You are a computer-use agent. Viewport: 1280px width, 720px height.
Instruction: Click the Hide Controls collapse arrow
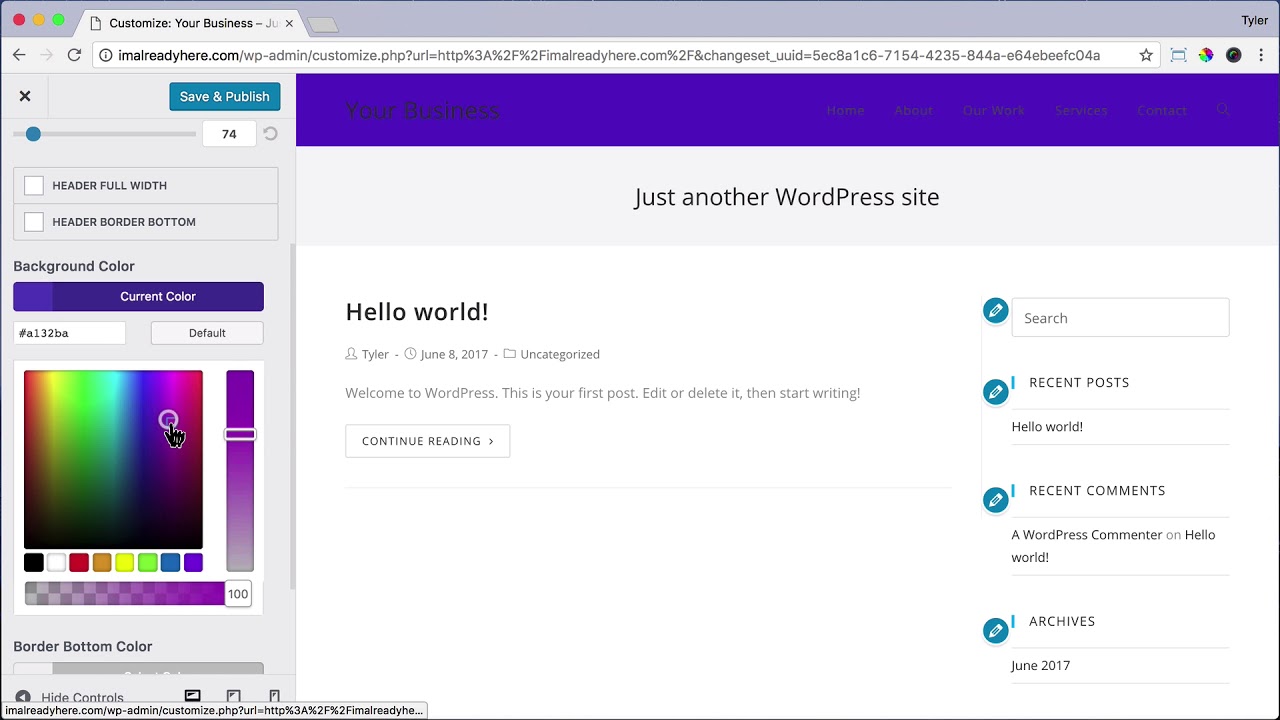23,698
